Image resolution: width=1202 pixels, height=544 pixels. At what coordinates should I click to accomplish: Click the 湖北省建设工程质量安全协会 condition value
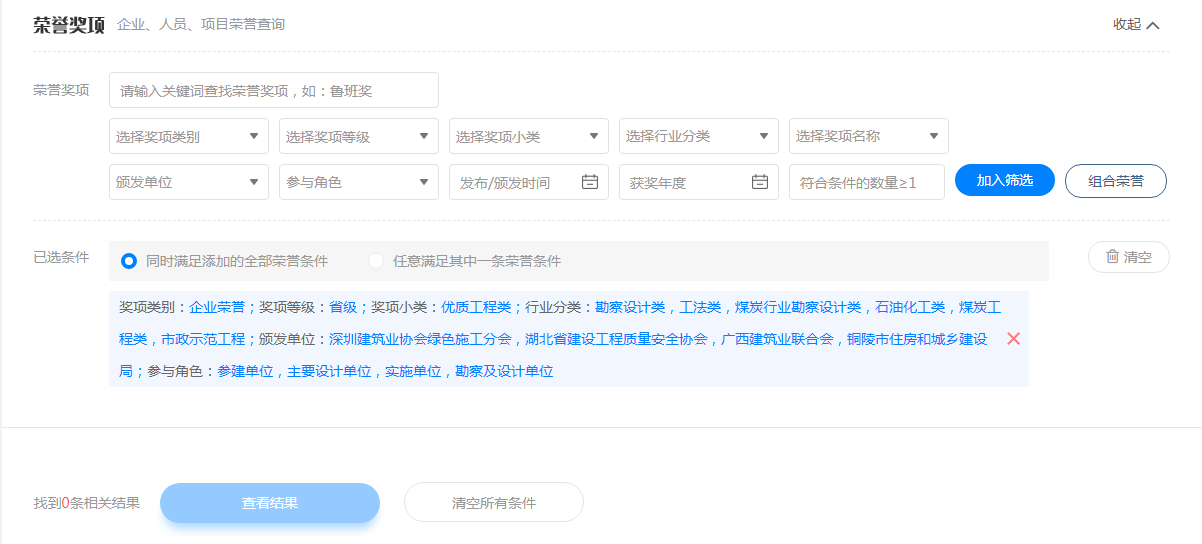616,339
